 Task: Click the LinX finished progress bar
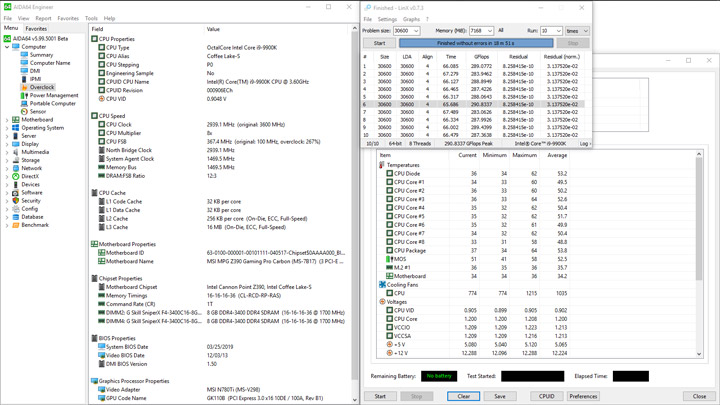[476, 43]
